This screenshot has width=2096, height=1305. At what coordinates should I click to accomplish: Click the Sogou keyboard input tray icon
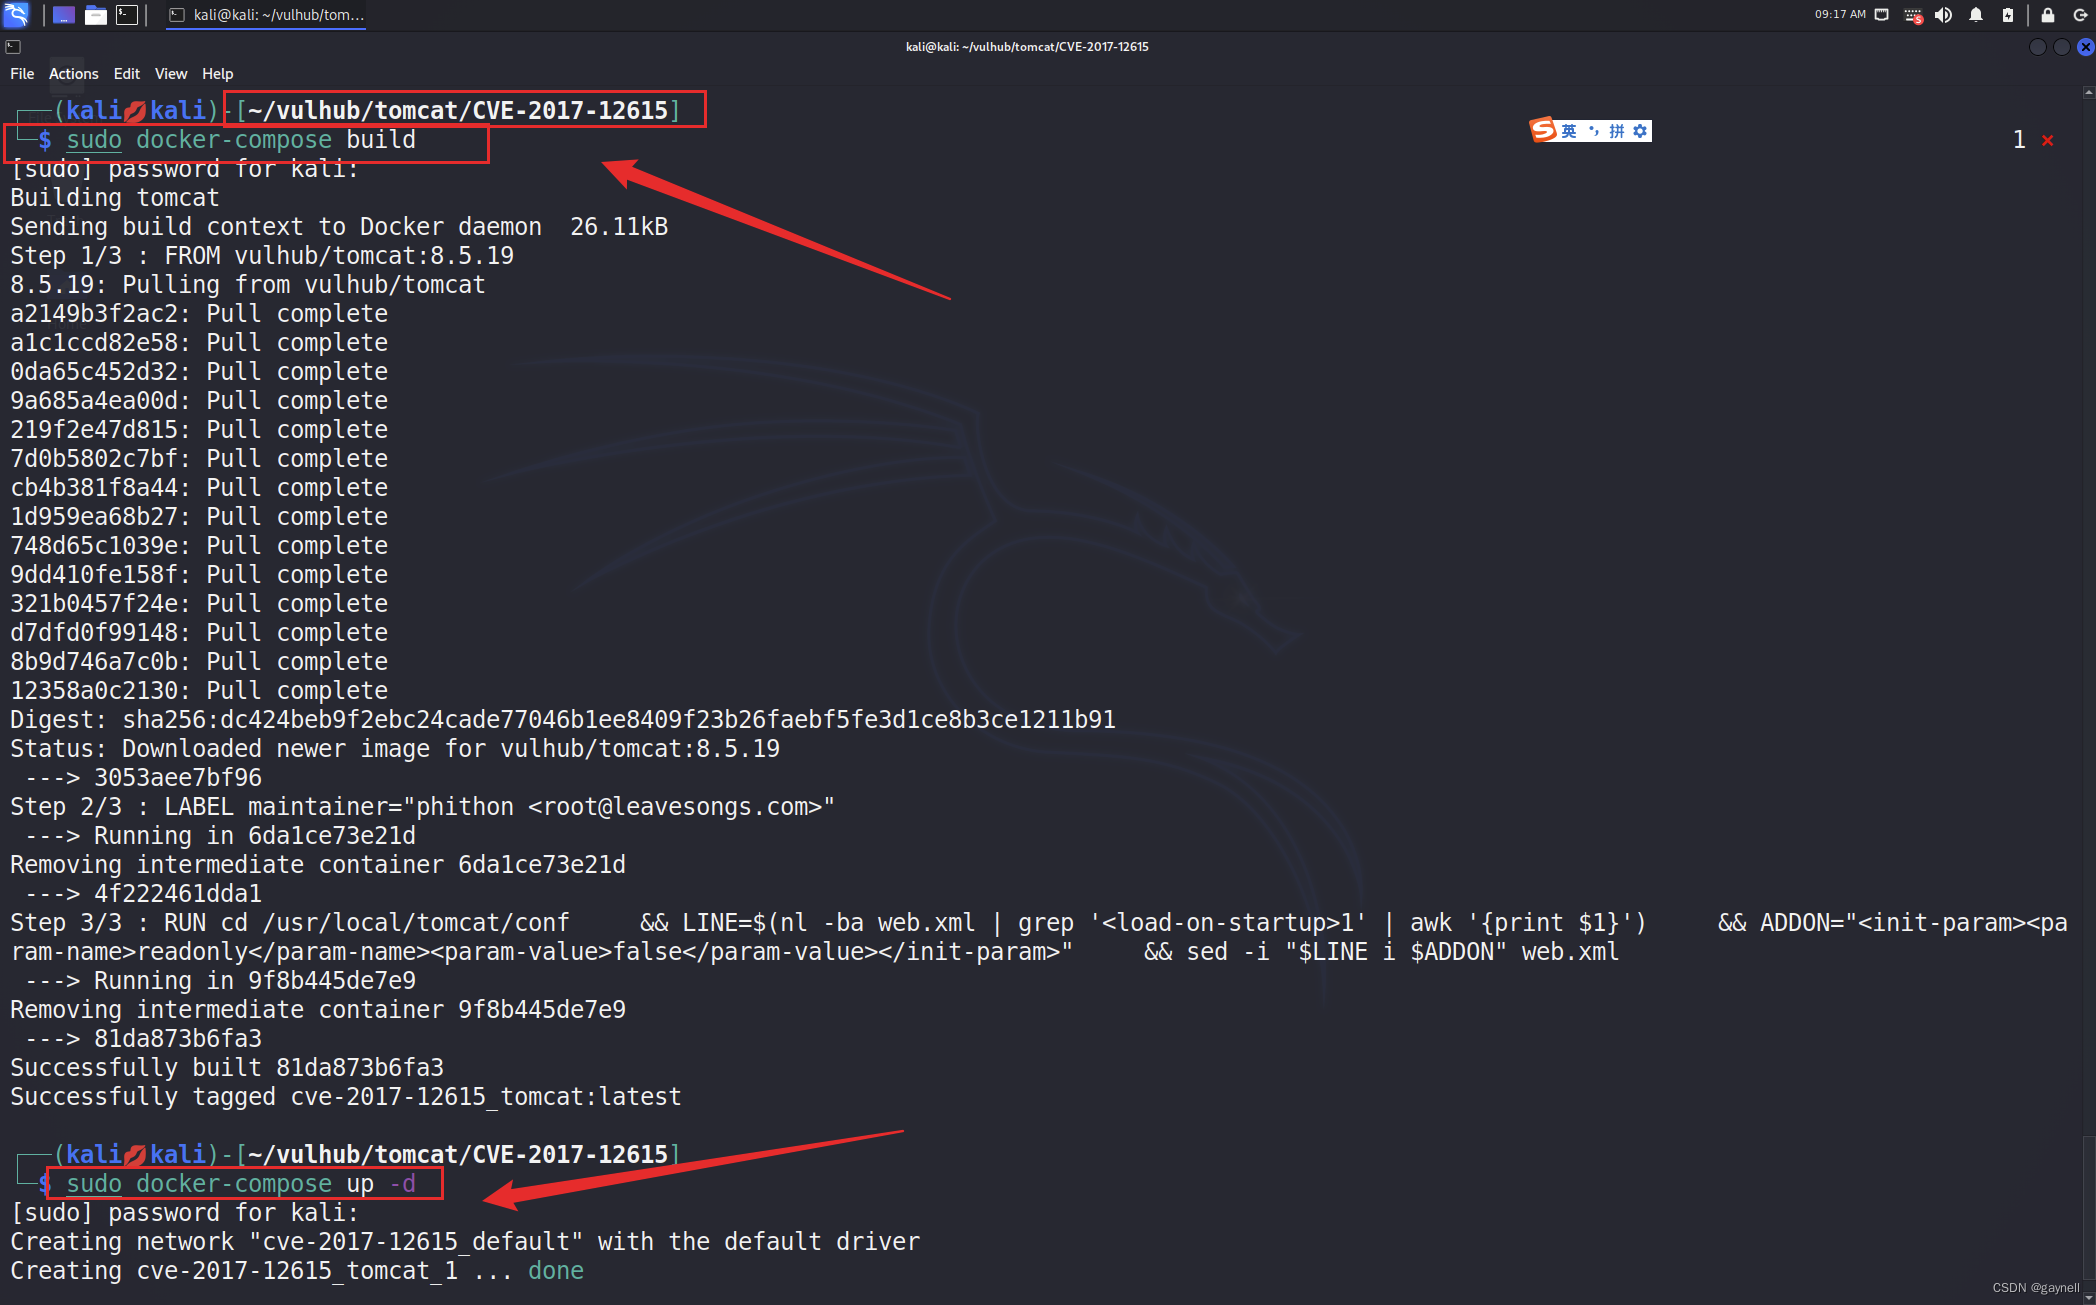point(1913,15)
